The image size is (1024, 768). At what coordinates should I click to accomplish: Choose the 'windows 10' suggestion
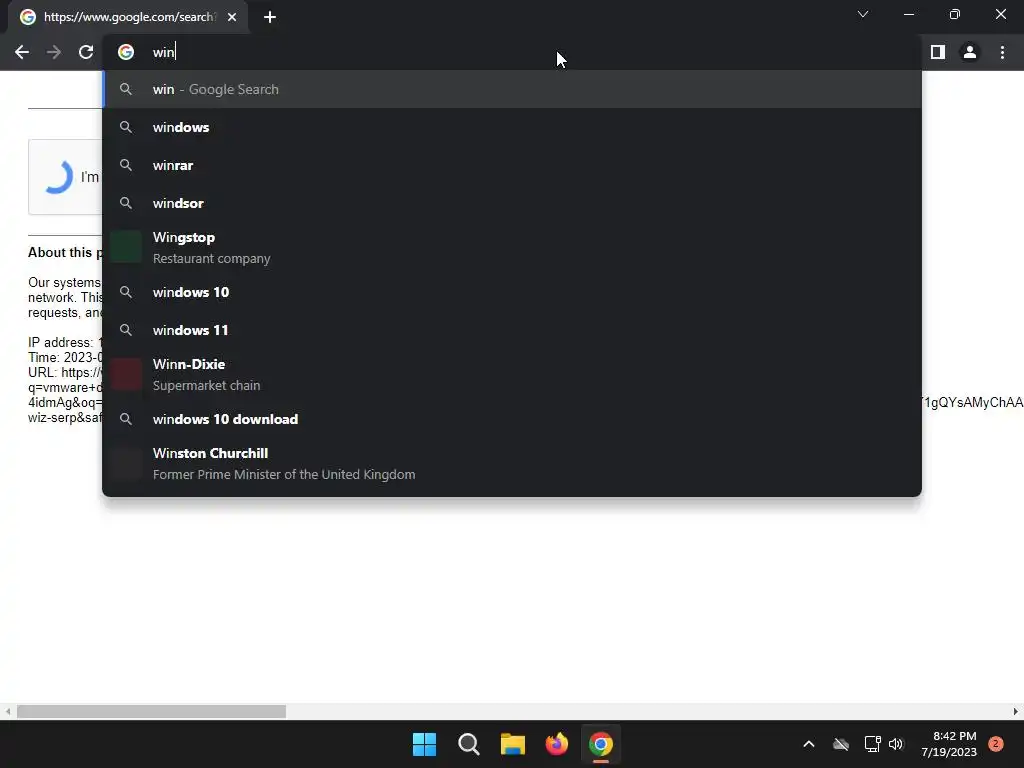click(x=512, y=292)
